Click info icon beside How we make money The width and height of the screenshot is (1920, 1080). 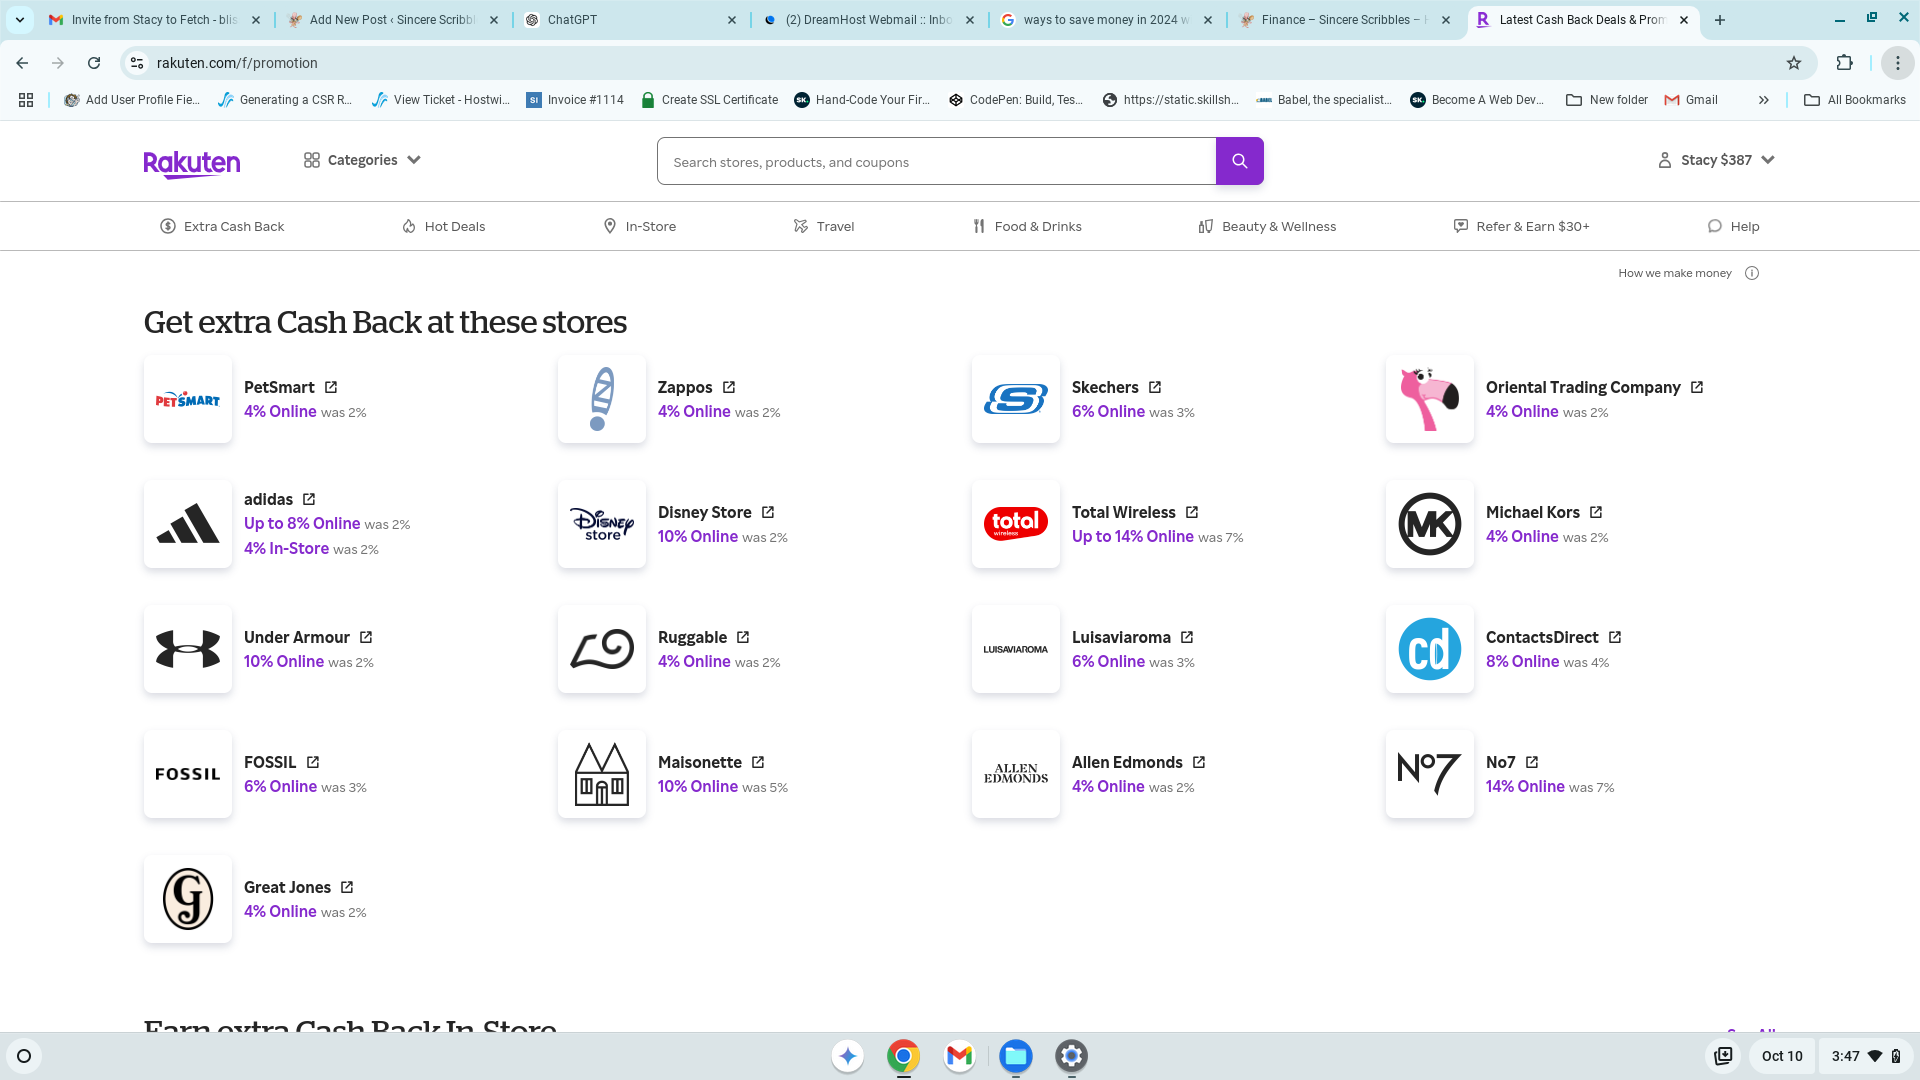pyautogui.click(x=1752, y=273)
